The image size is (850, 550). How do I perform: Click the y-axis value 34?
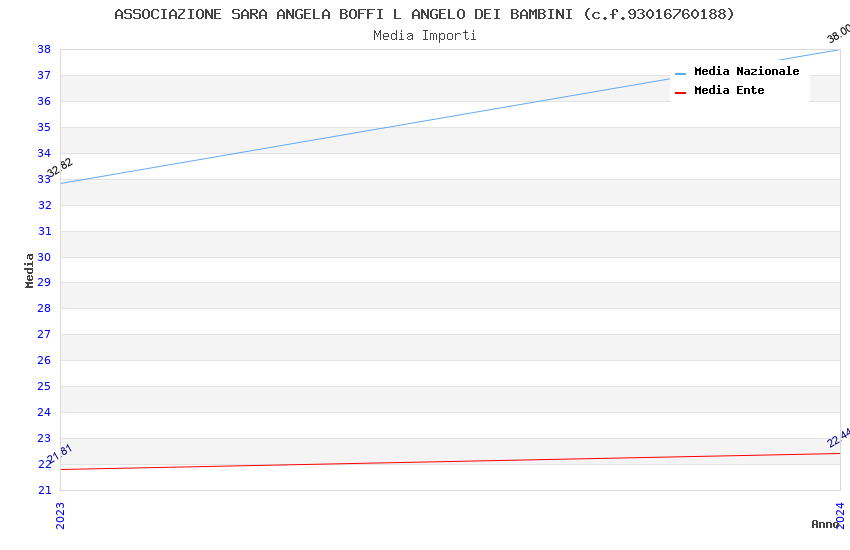44,153
